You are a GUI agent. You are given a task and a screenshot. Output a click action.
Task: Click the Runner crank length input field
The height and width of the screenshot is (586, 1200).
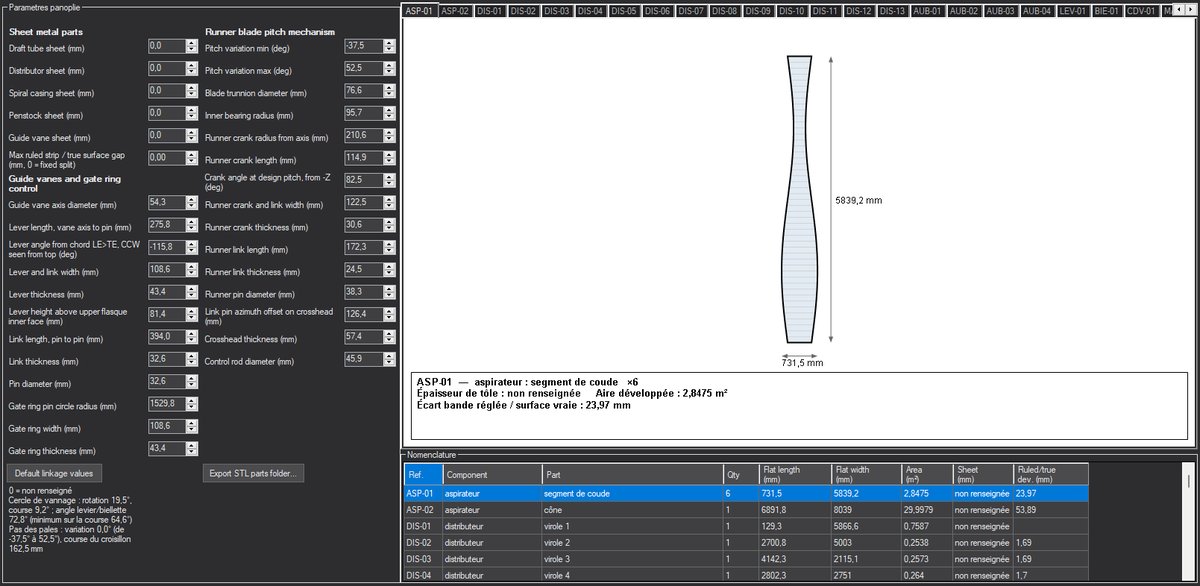(363, 158)
